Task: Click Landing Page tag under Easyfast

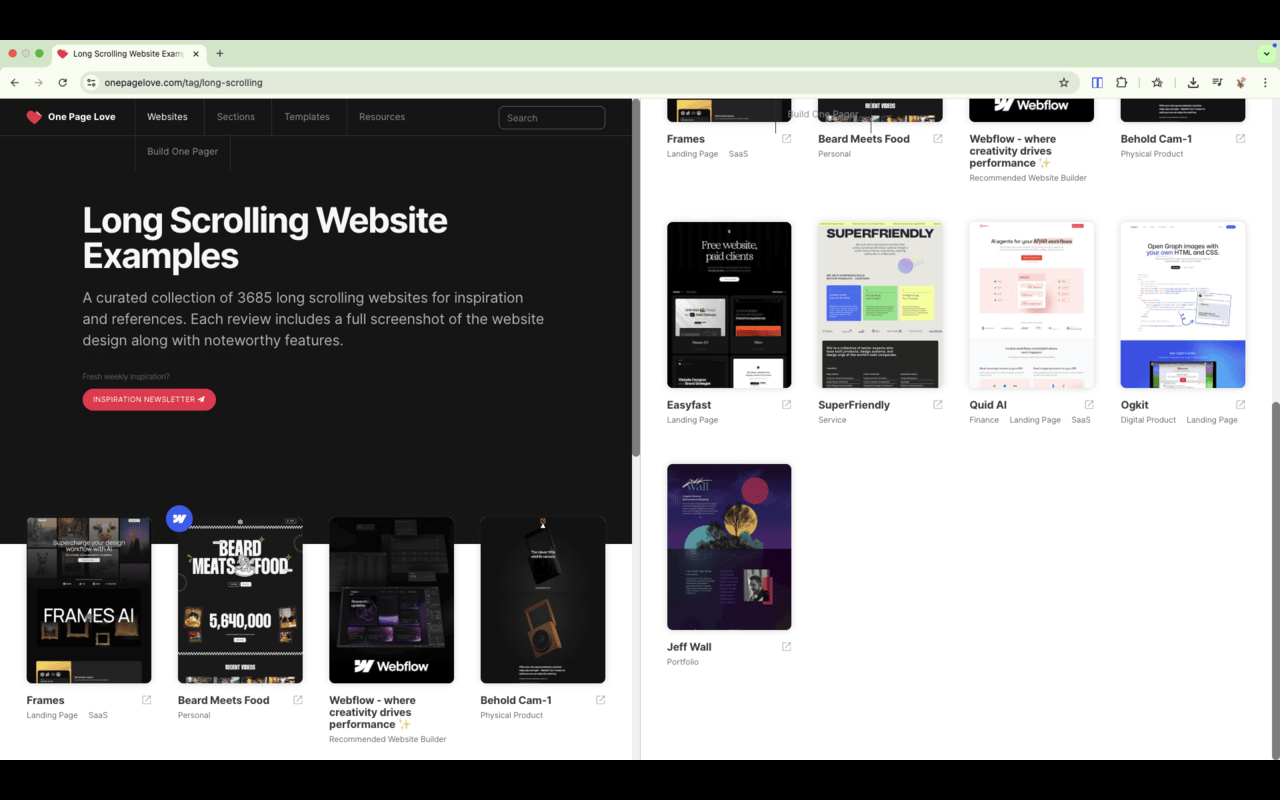Action: point(693,420)
